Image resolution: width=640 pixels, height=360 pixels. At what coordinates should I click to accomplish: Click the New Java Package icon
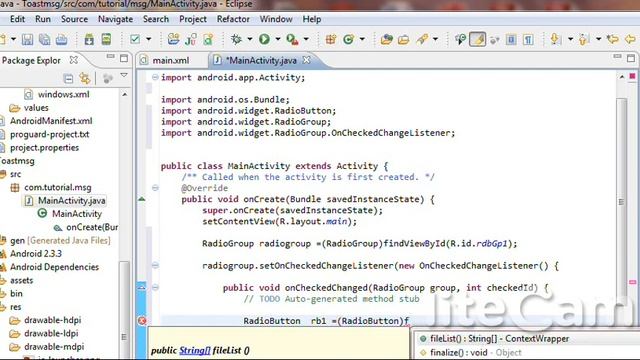point(331,39)
